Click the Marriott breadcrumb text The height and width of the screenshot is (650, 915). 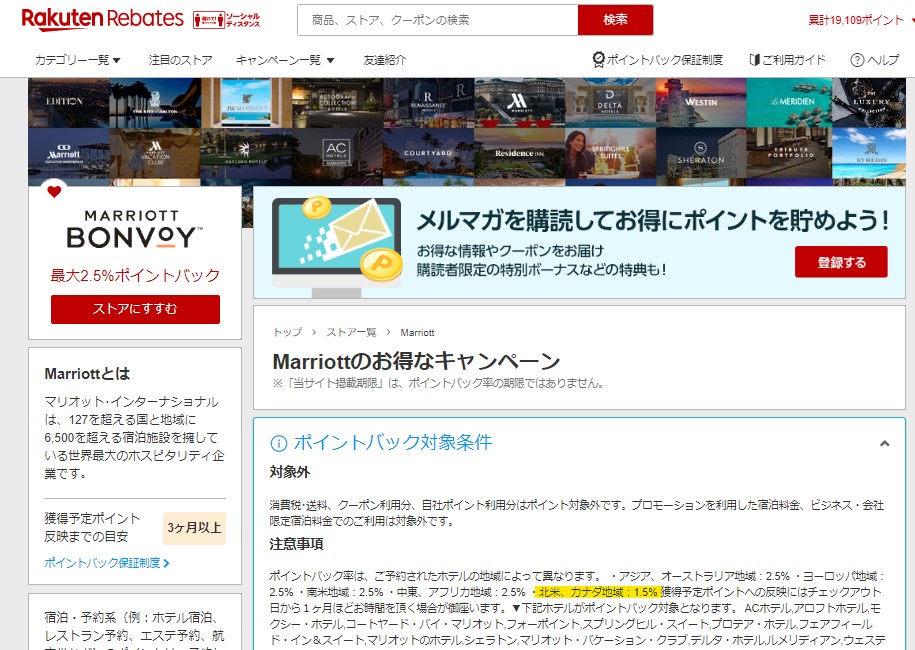click(x=417, y=333)
